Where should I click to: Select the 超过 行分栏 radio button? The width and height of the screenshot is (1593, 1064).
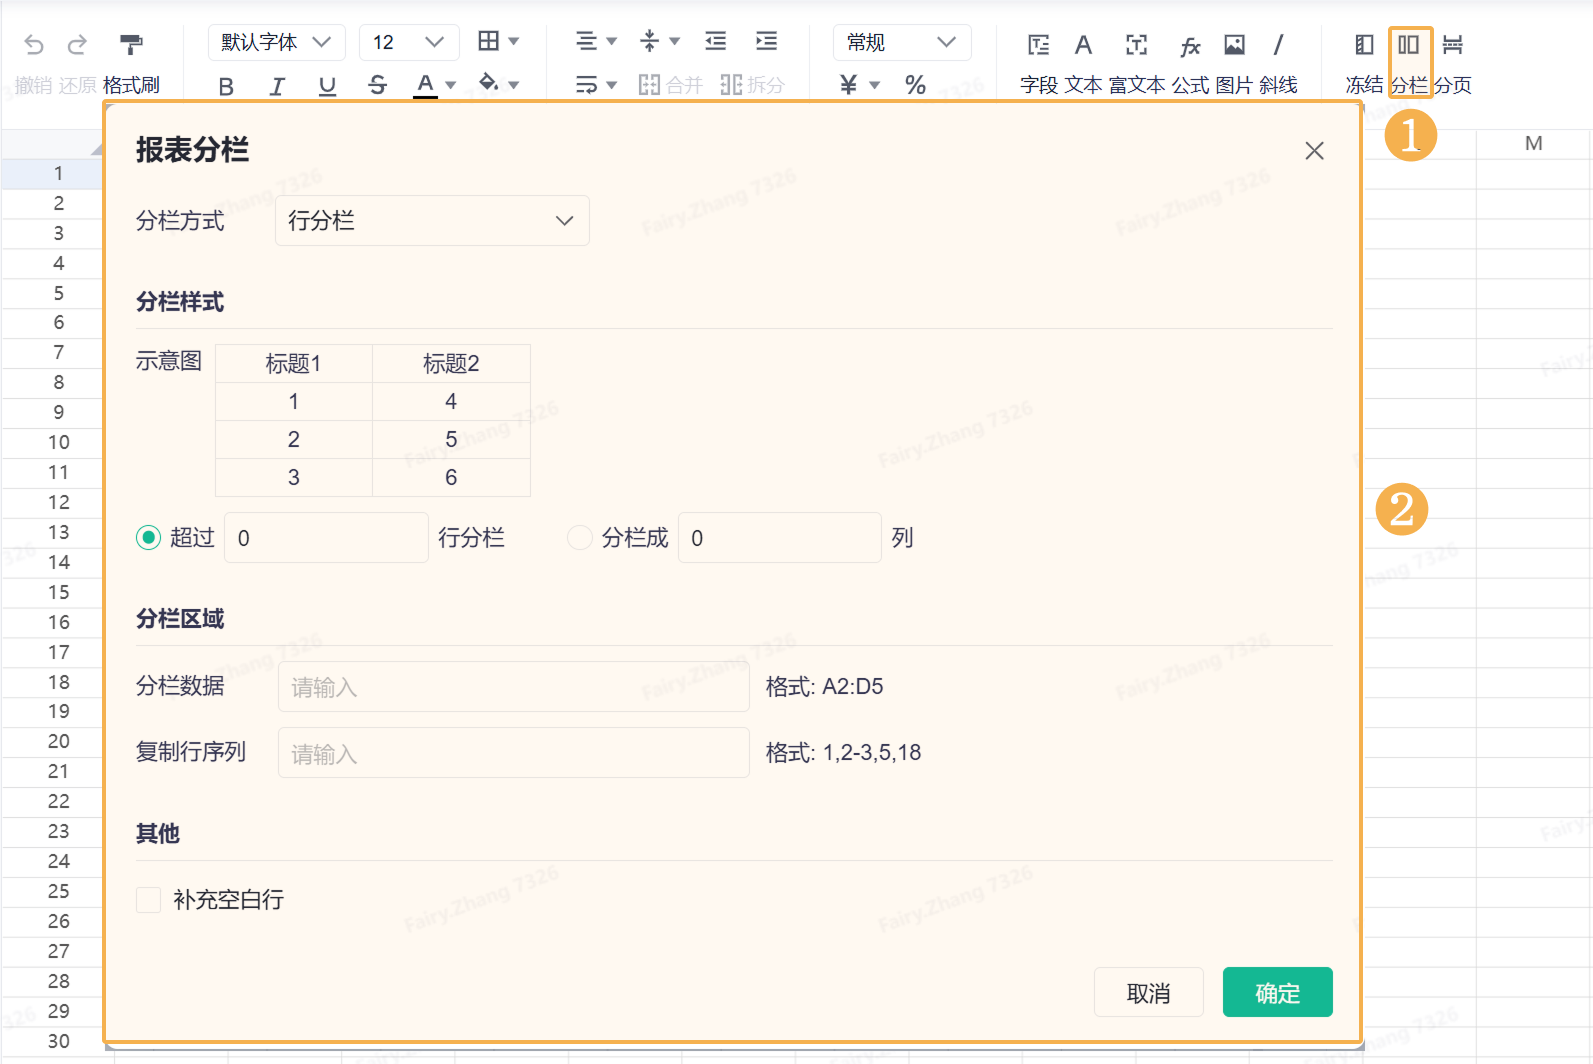pos(149,538)
